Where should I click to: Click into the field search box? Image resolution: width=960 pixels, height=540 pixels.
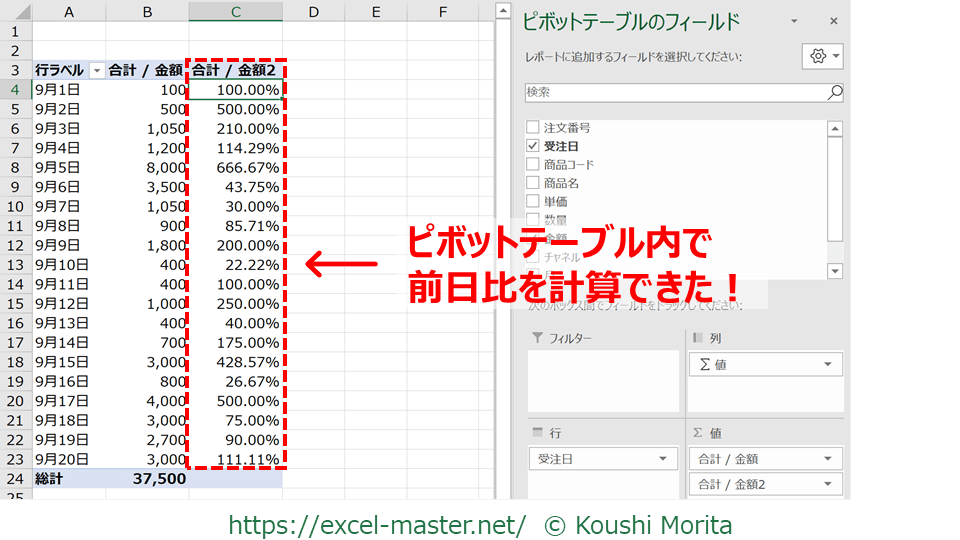[675, 92]
